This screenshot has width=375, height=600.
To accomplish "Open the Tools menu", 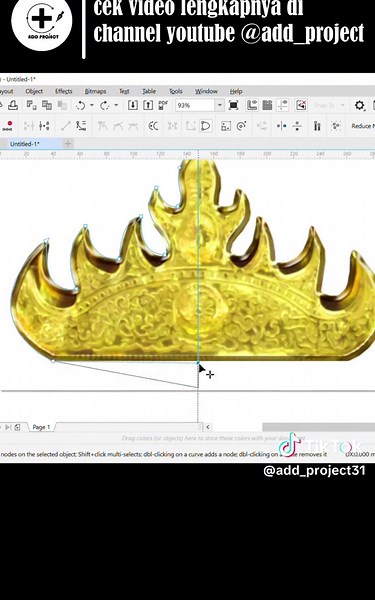I will click(176, 91).
